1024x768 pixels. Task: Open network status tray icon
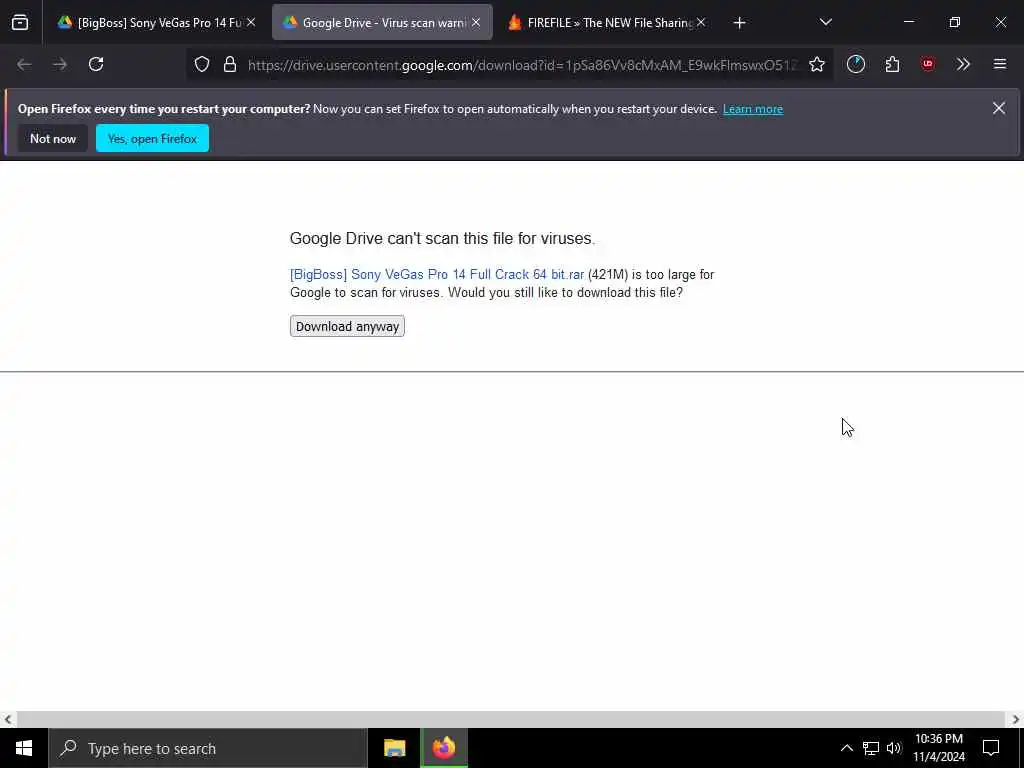871,748
